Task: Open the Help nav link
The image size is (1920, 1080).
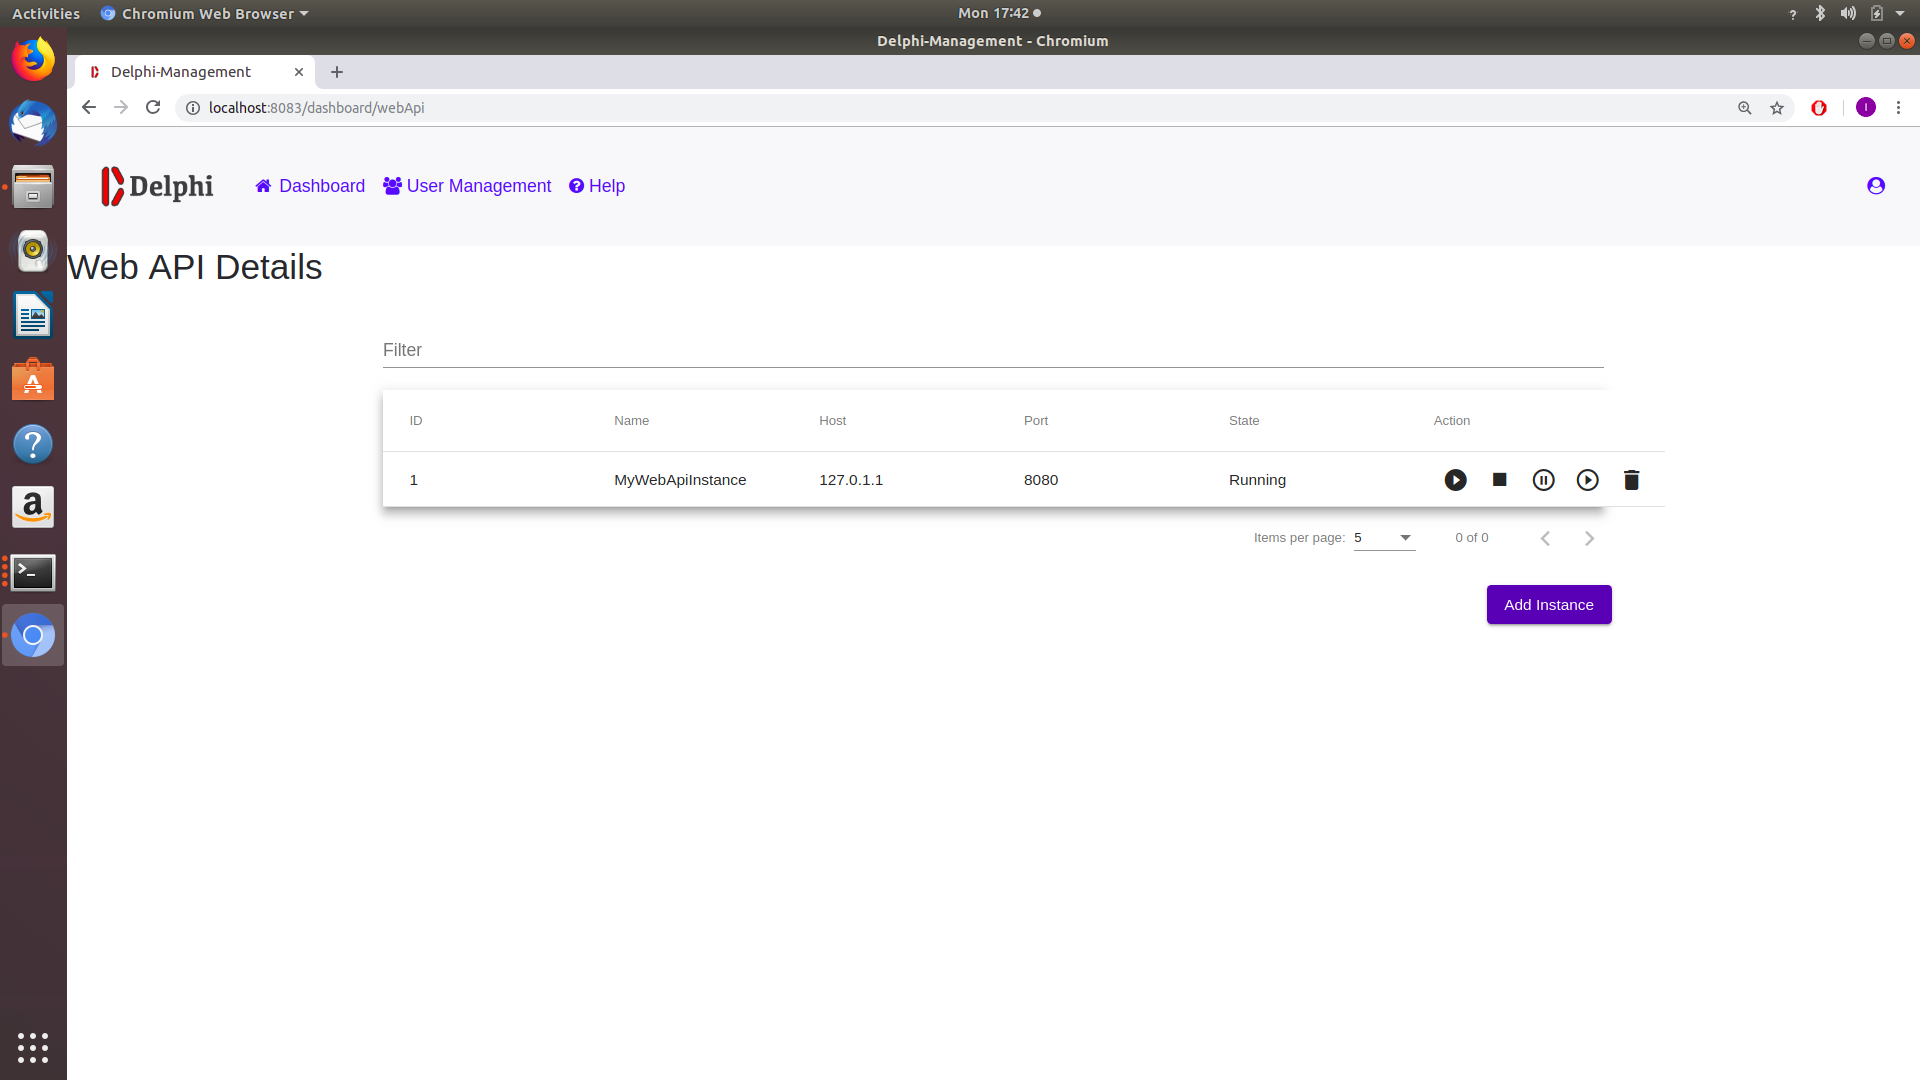Action: [597, 186]
